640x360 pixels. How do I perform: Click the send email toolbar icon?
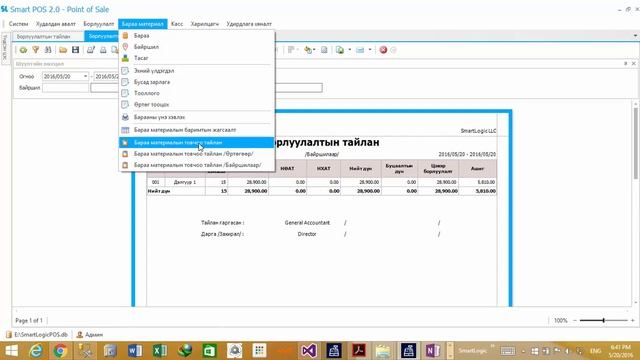coord(360,50)
